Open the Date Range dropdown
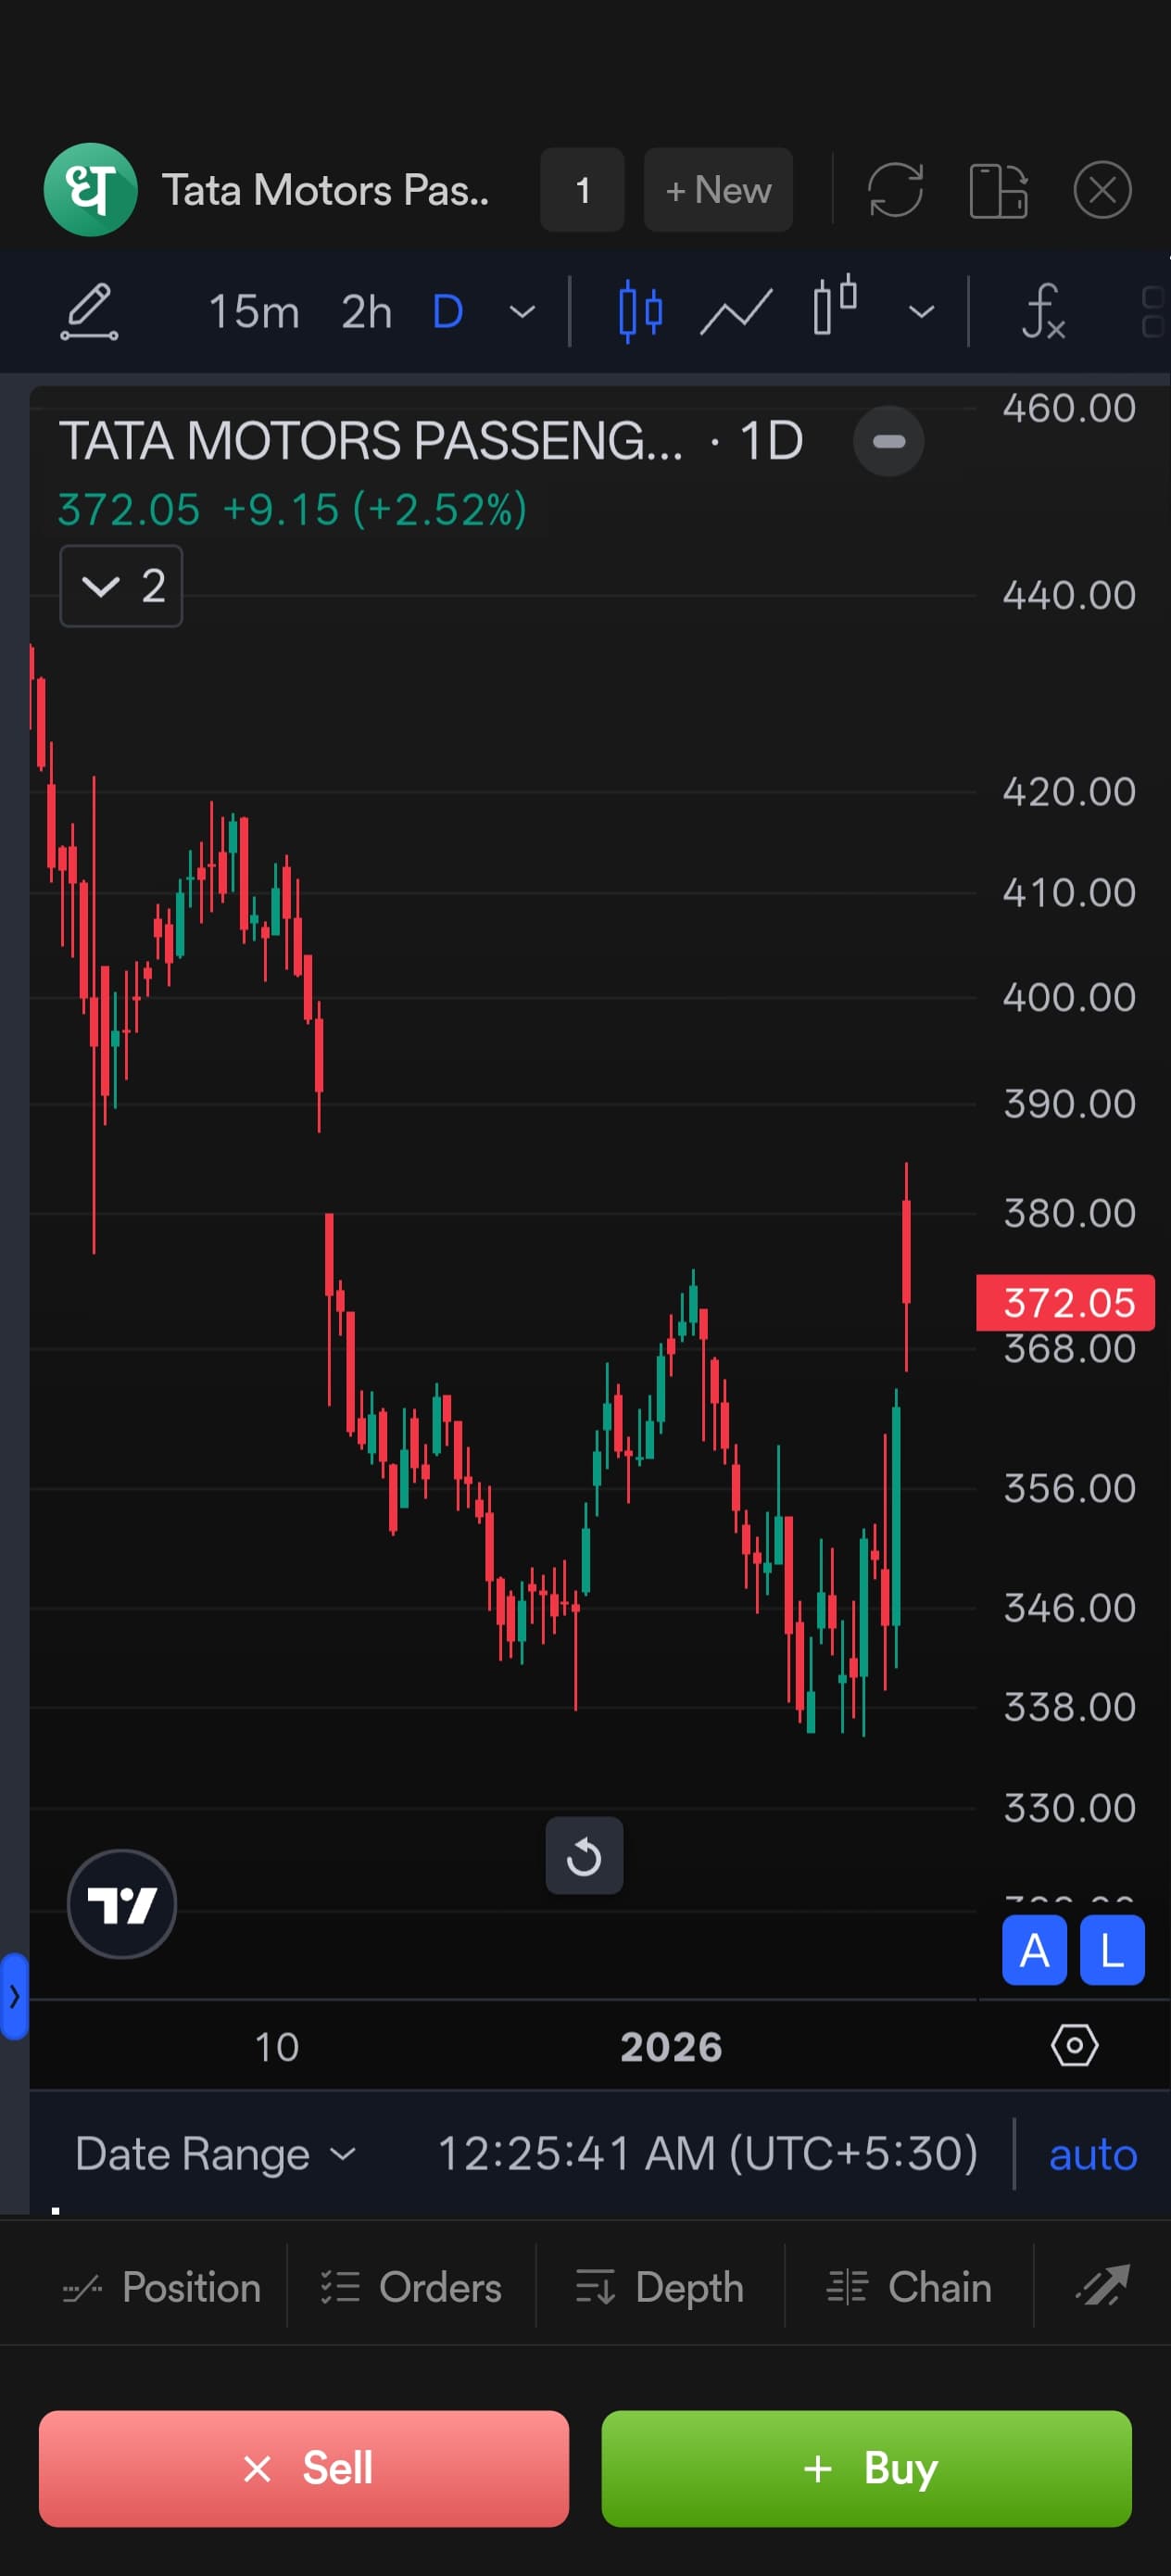1171x2576 pixels. tap(214, 2154)
